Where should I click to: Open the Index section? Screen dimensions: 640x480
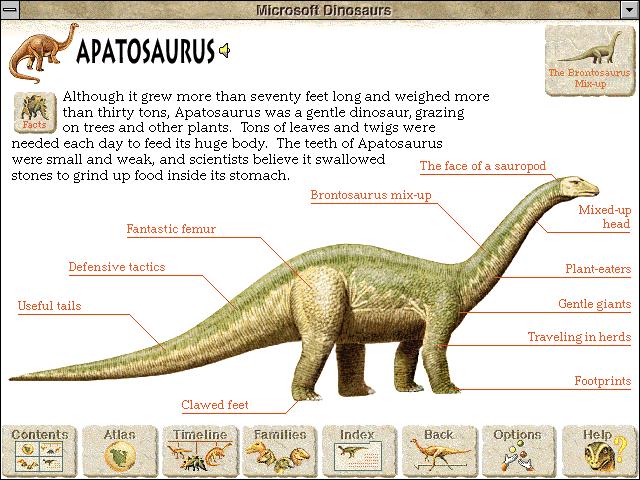(x=359, y=449)
